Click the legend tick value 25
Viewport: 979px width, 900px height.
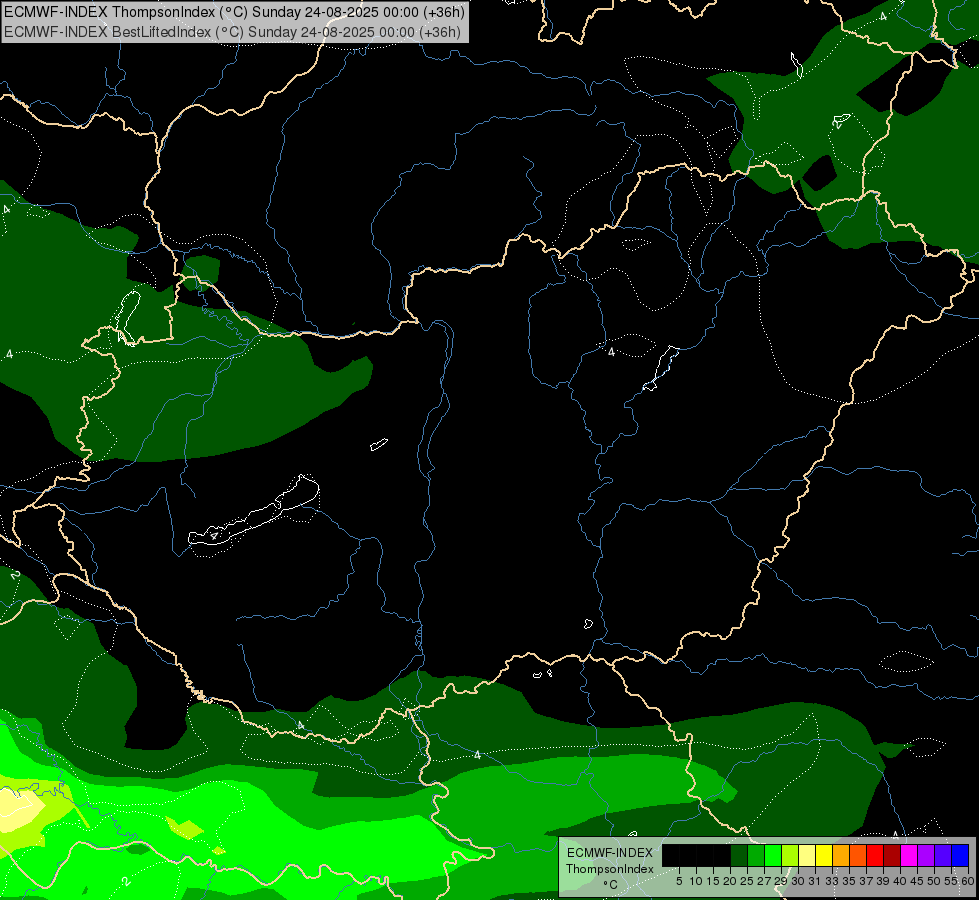[747, 881]
